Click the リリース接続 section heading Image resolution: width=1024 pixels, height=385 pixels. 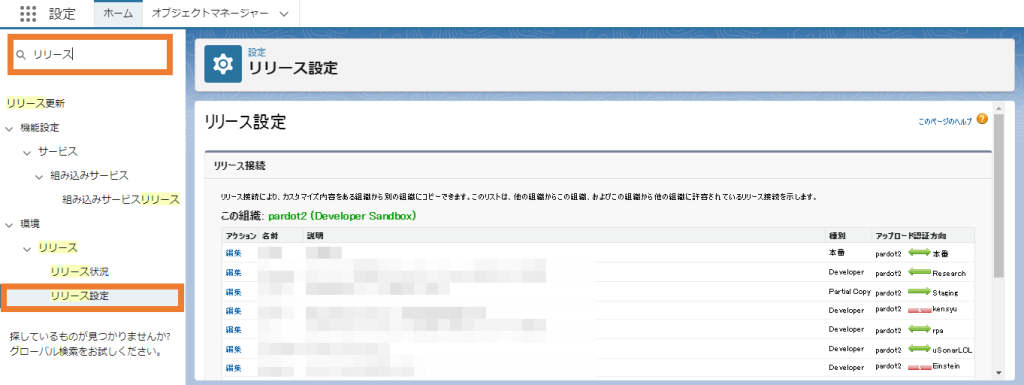pos(239,165)
